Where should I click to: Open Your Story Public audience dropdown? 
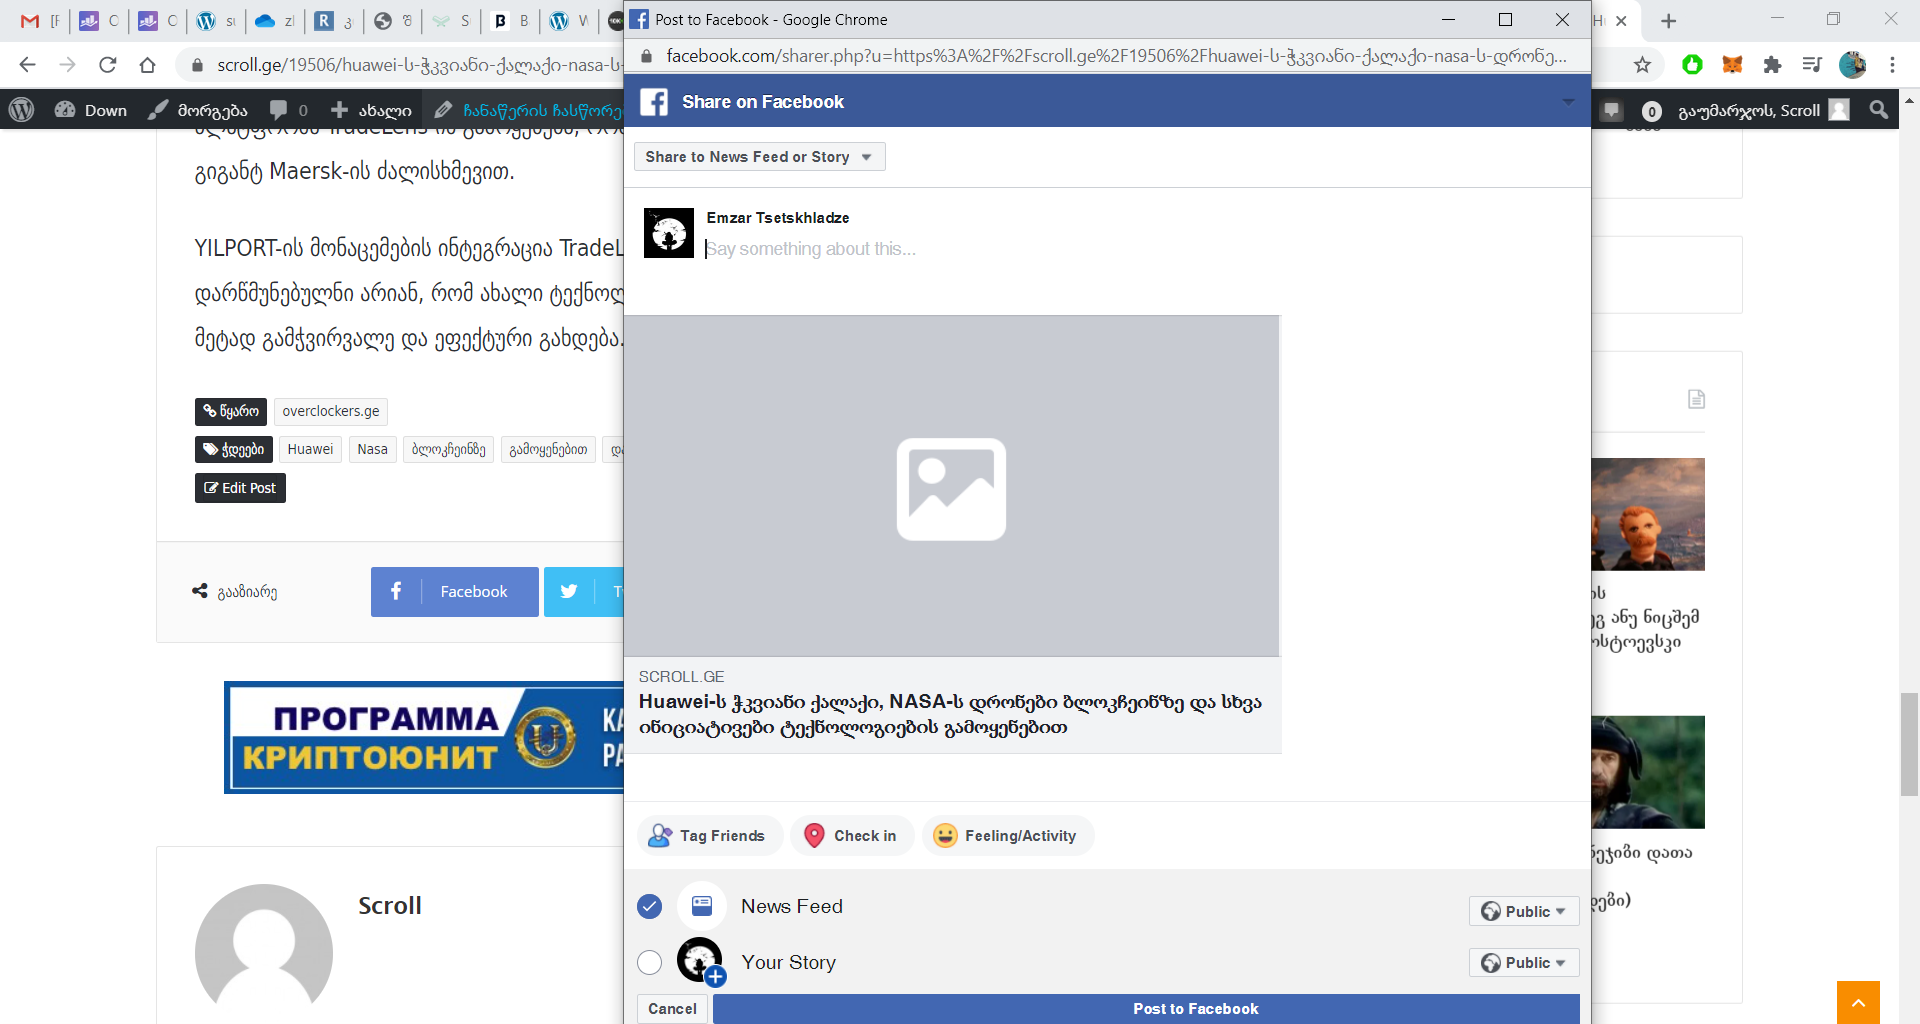click(x=1523, y=963)
